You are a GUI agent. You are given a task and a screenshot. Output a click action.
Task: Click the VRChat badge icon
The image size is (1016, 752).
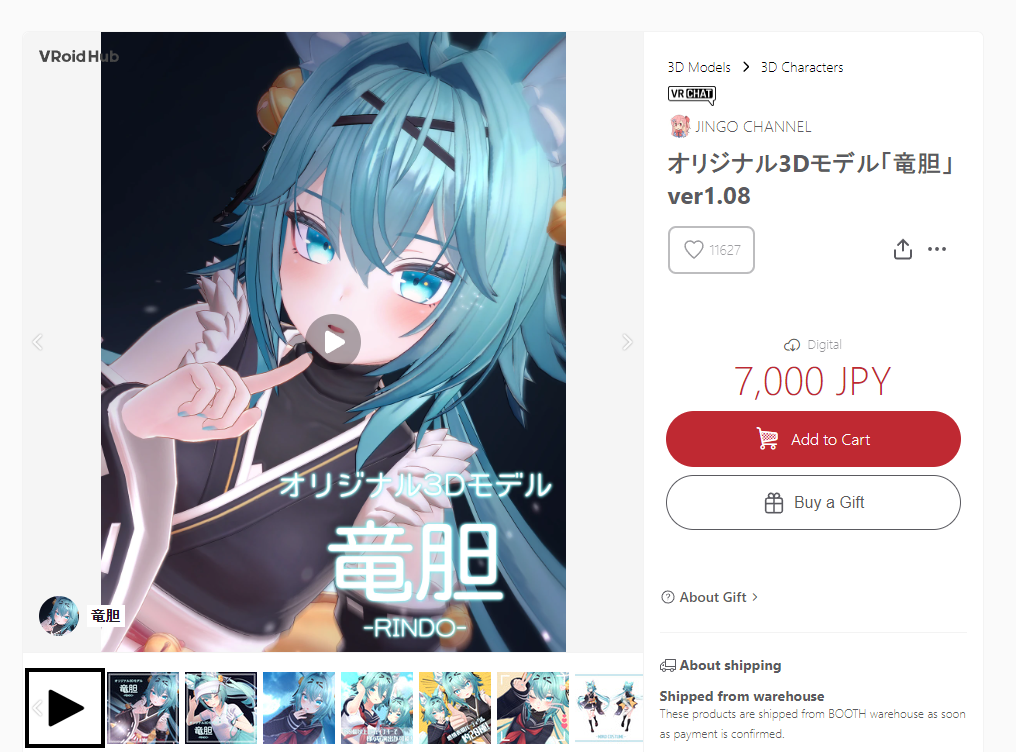[691, 95]
